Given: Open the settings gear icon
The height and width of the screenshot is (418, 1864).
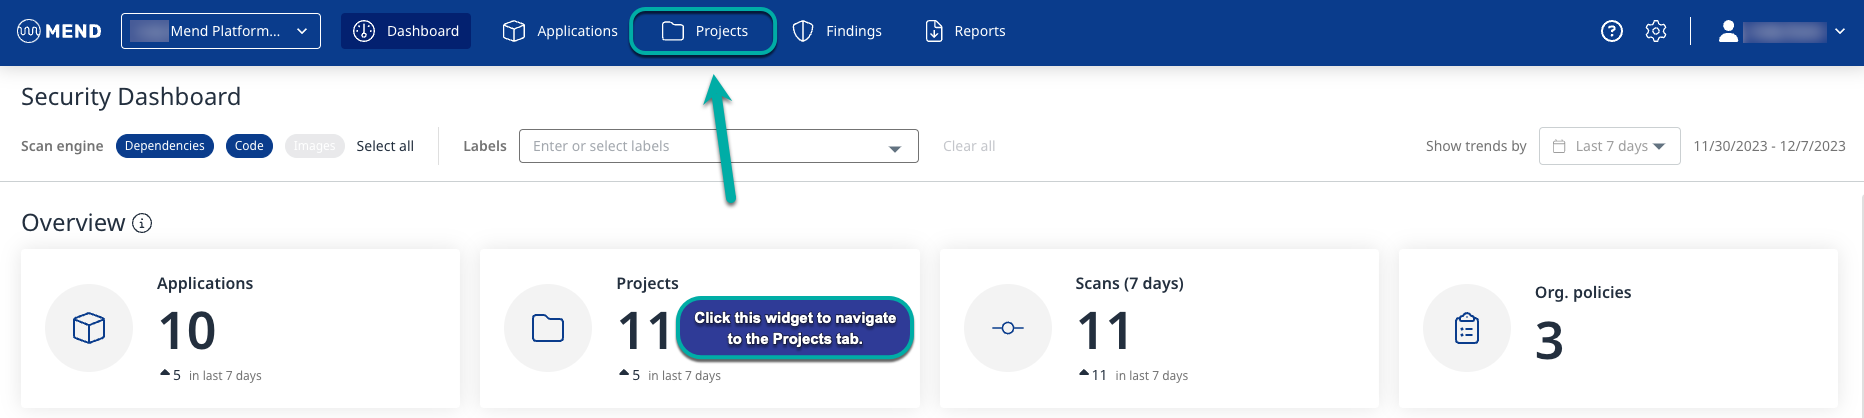Looking at the screenshot, I should click(1656, 31).
